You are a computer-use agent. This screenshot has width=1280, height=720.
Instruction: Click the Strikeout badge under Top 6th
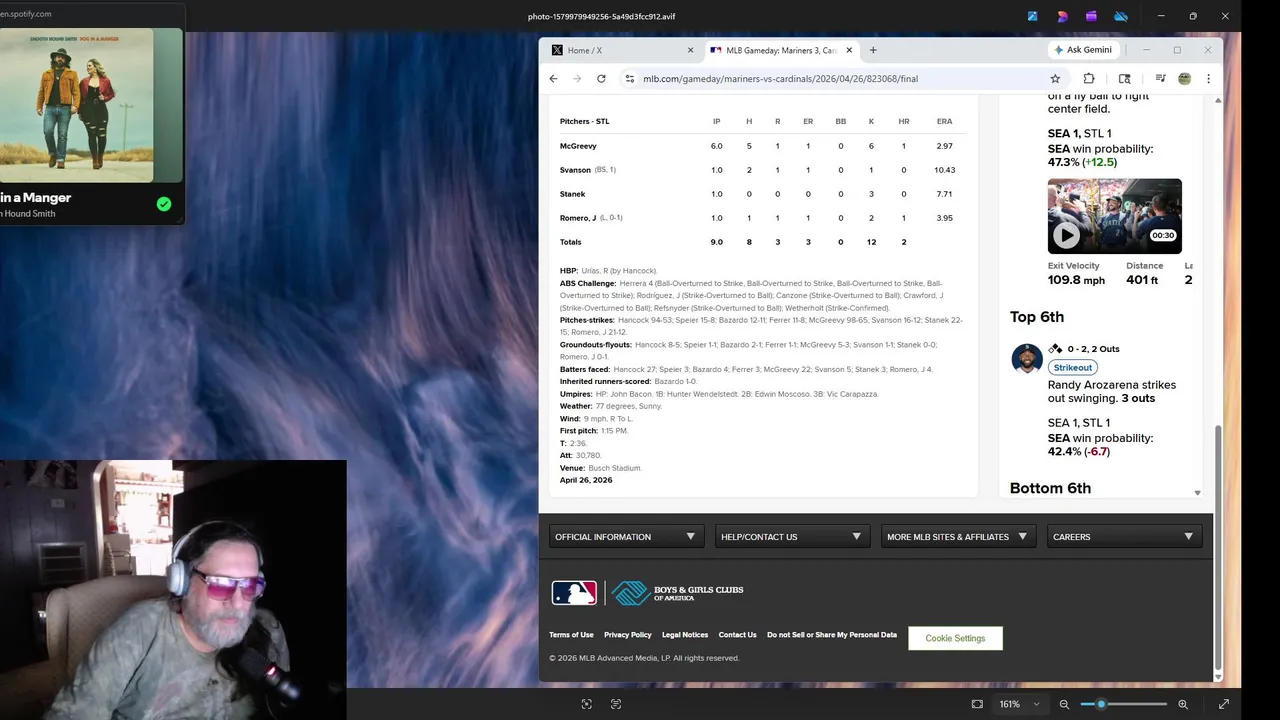pyautogui.click(x=1072, y=368)
